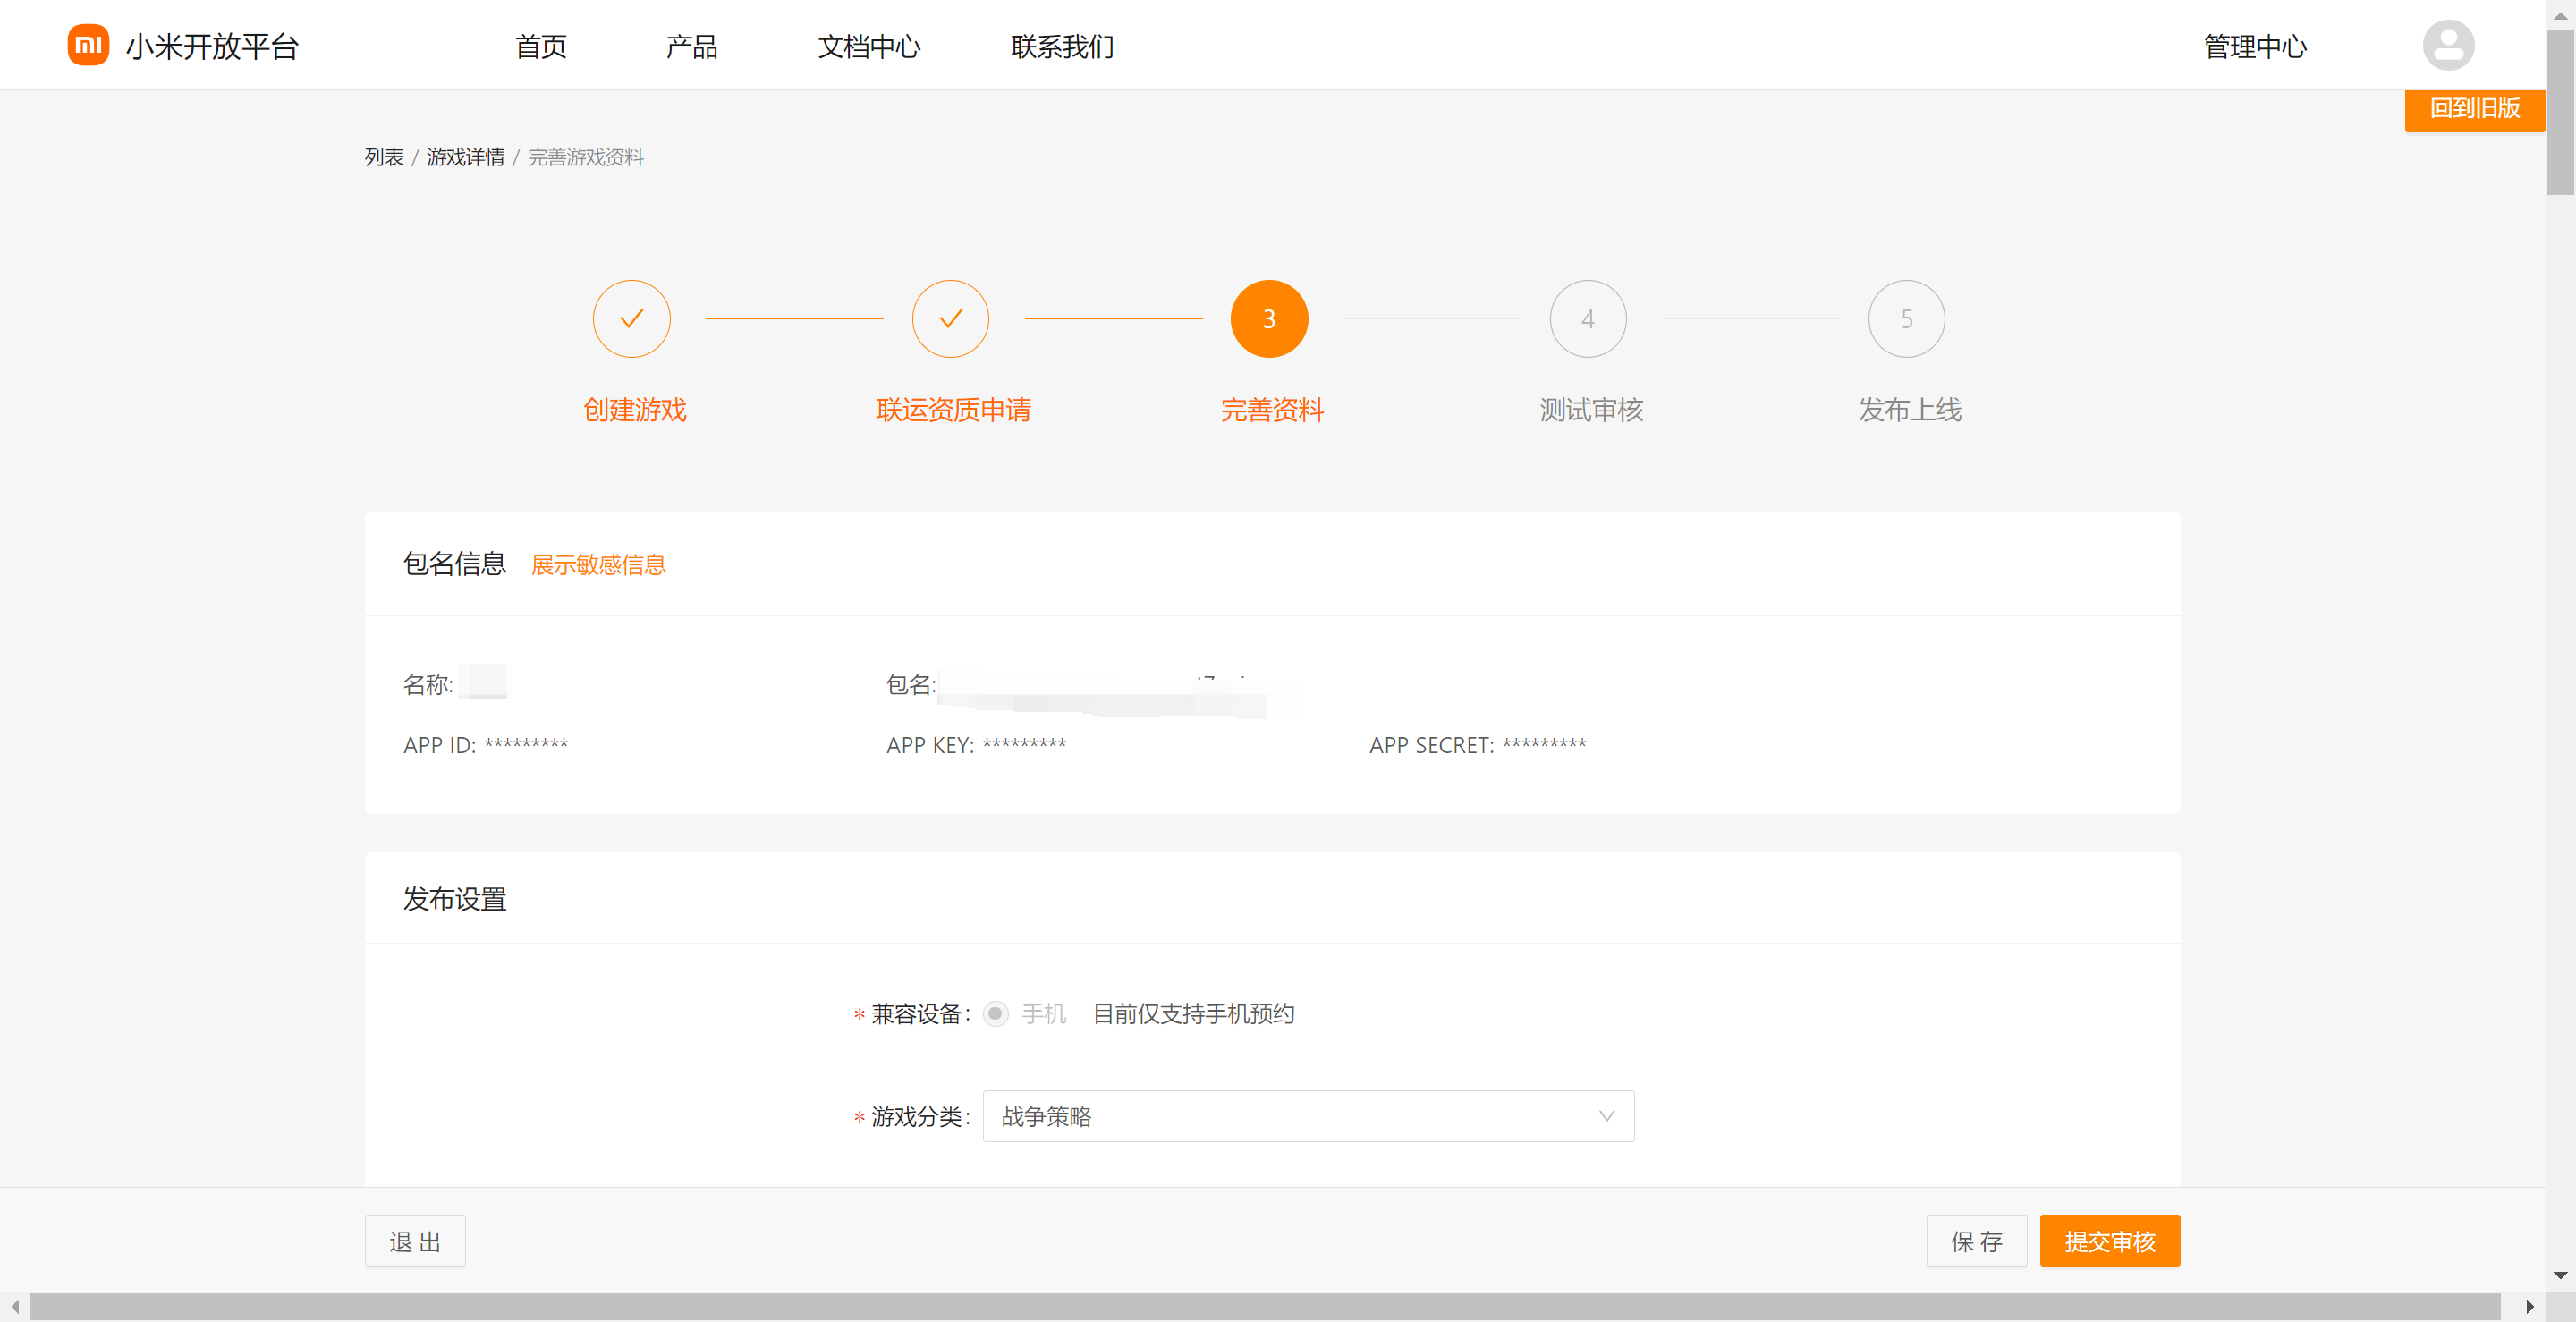Click the scrollbar down arrow
2576x1322 pixels.
tap(2561, 1275)
